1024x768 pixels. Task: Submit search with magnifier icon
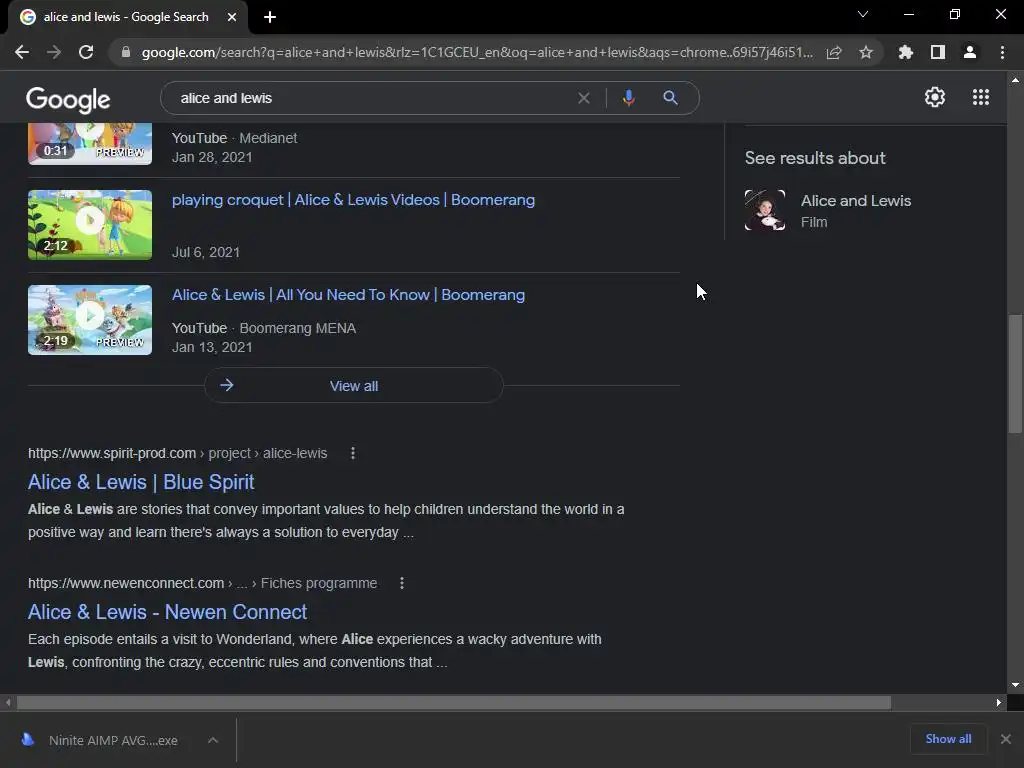coord(670,98)
